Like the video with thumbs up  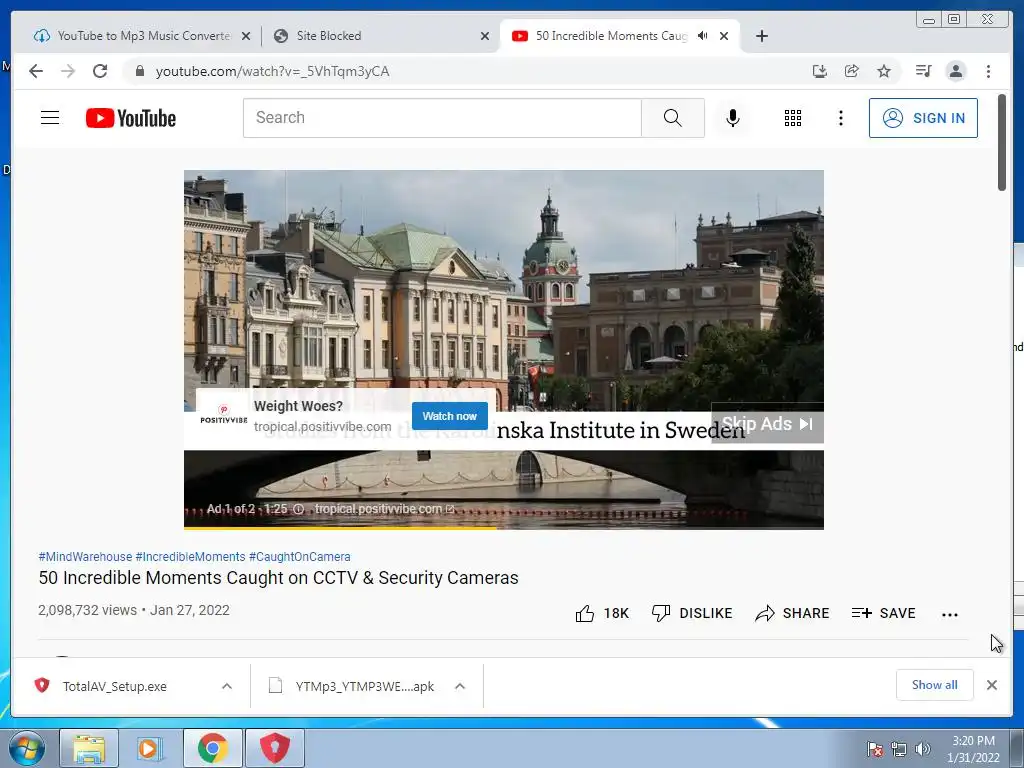601,613
